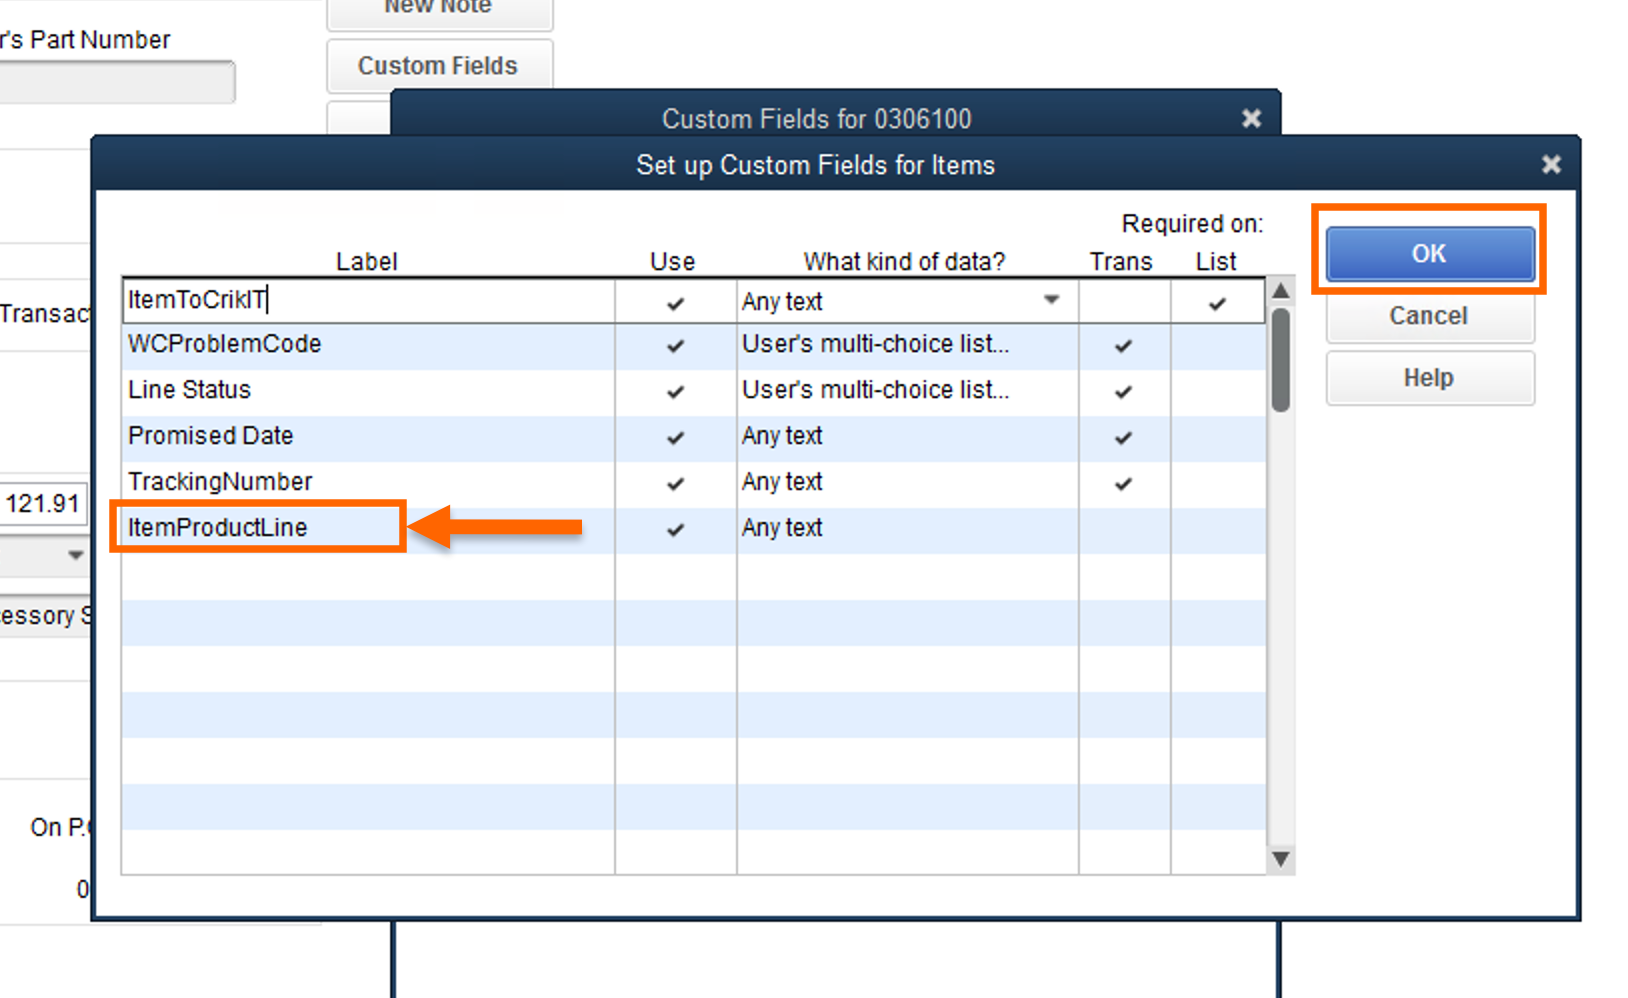The width and height of the screenshot is (1628, 998).
Task: Uncheck Trans required for Promised Date
Action: coord(1123,437)
